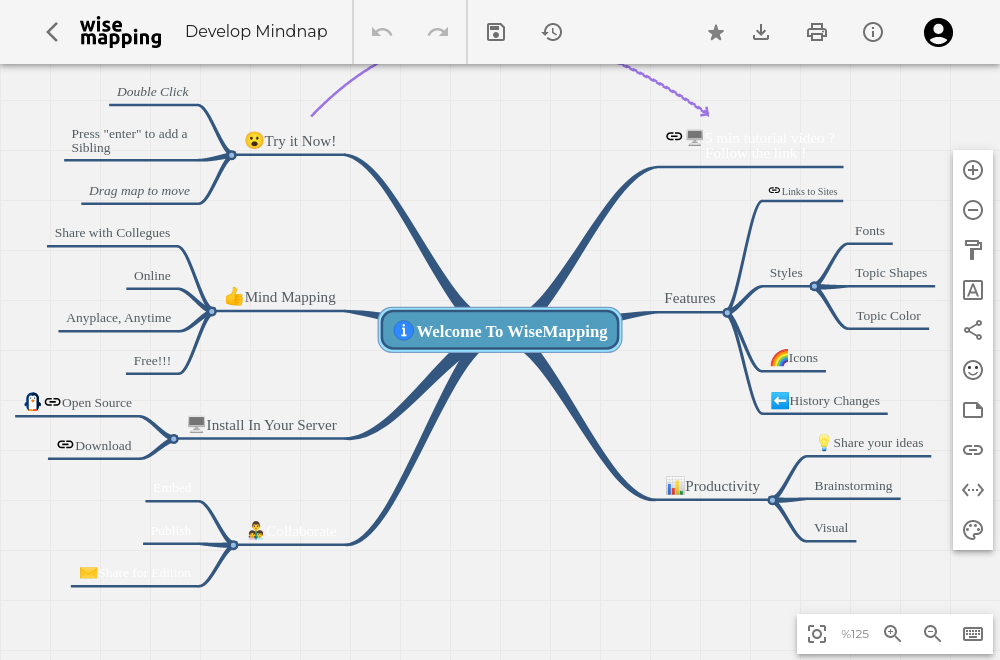Select the Visual topic
1000x660 pixels.
coord(831,528)
